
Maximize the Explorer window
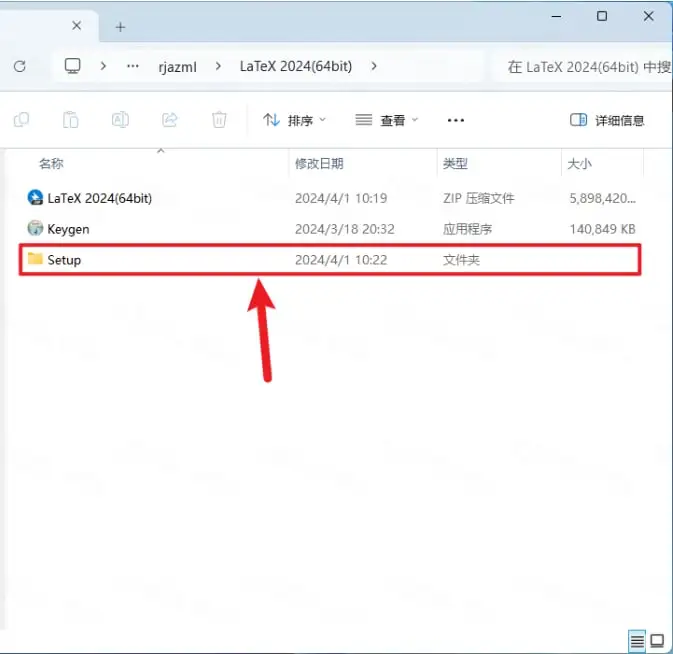(602, 16)
